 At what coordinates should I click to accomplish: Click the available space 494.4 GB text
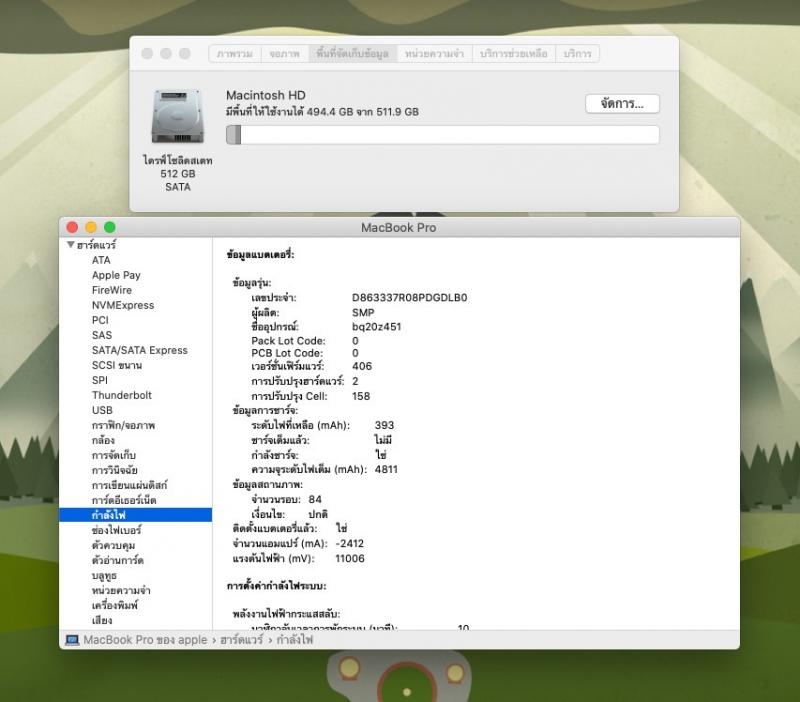coord(322,112)
